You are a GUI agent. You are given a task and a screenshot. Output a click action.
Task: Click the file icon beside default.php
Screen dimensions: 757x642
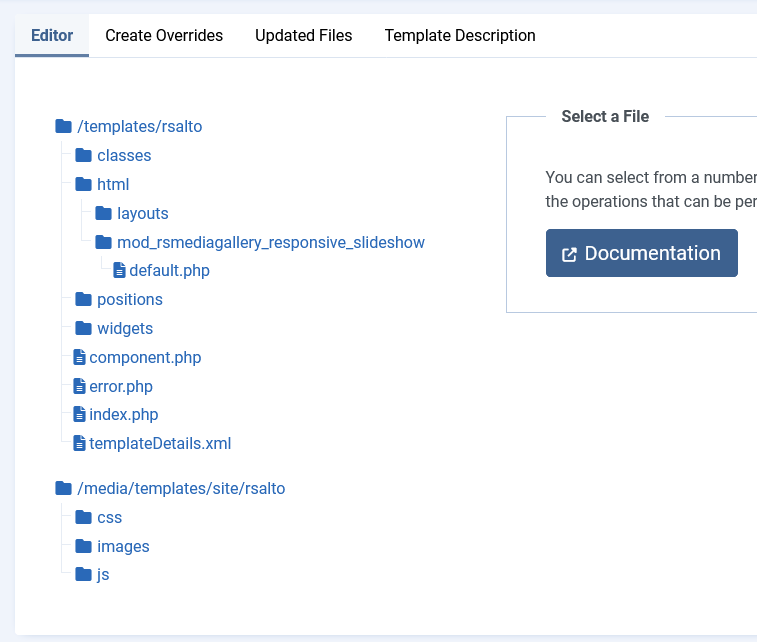point(119,270)
